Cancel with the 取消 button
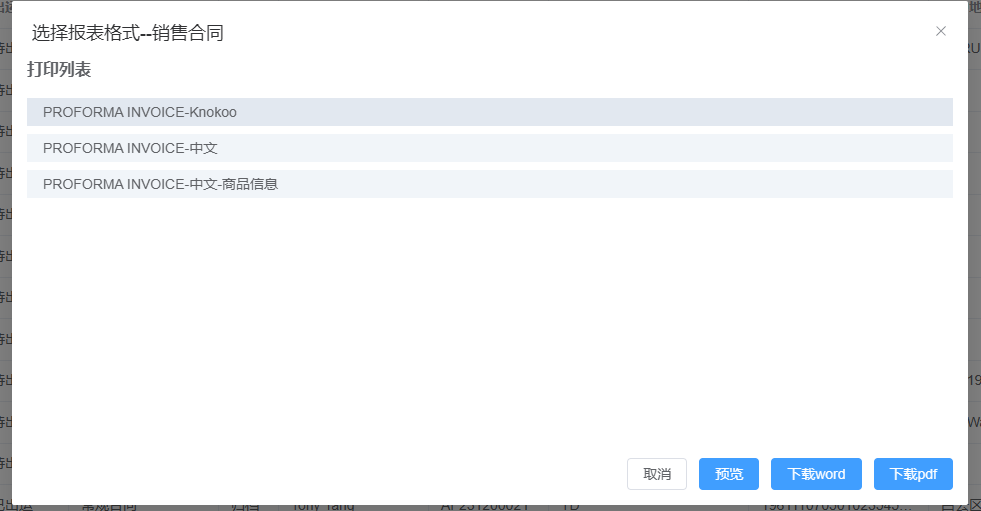The width and height of the screenshot is (981, 511). coord(657,474)
